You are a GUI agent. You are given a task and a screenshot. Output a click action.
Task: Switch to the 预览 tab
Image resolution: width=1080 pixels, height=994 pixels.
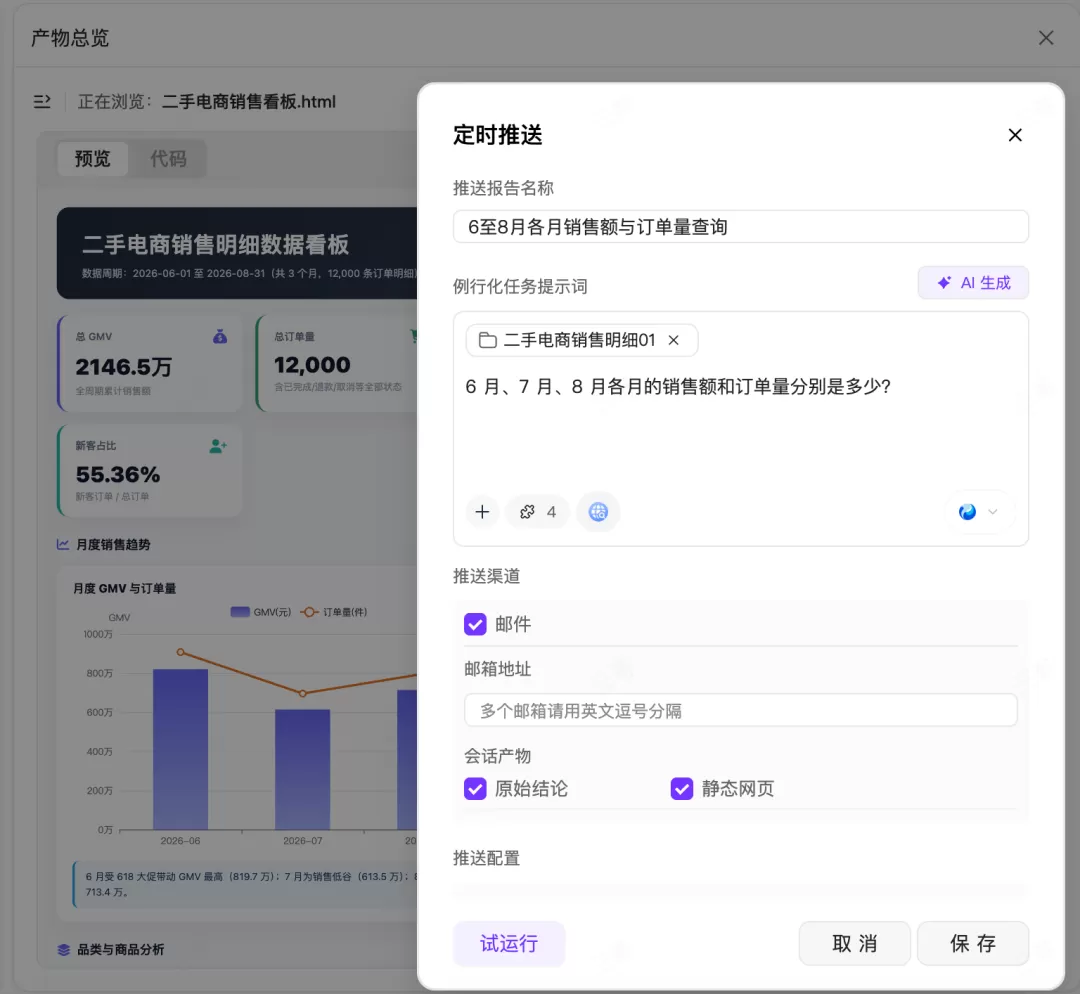pos(92,158)
